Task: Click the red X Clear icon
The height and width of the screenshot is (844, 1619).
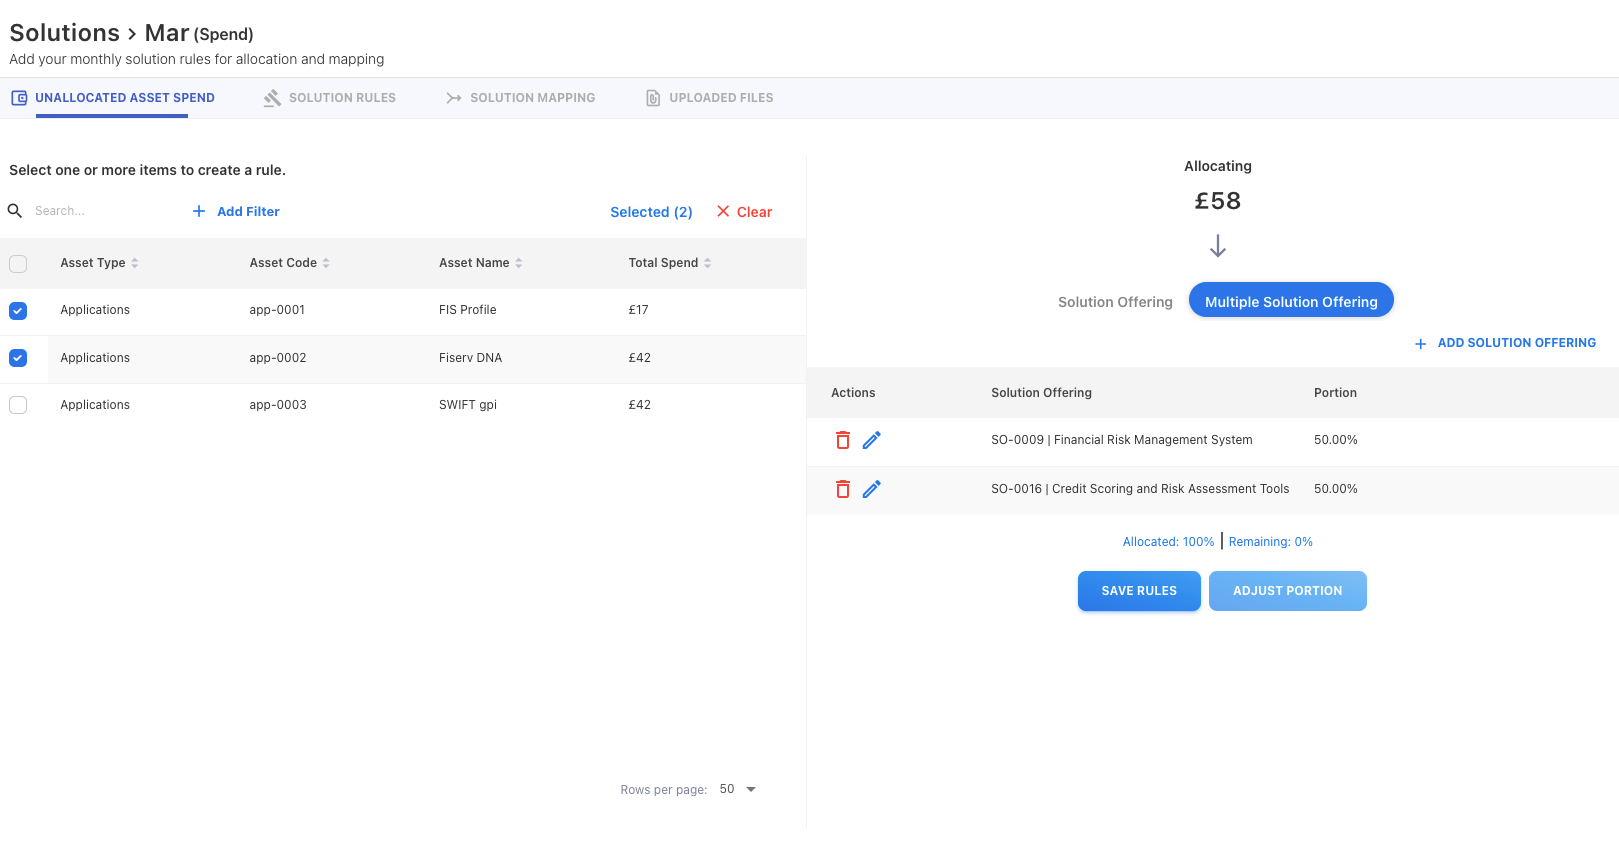Action: [x=723, y=211]
